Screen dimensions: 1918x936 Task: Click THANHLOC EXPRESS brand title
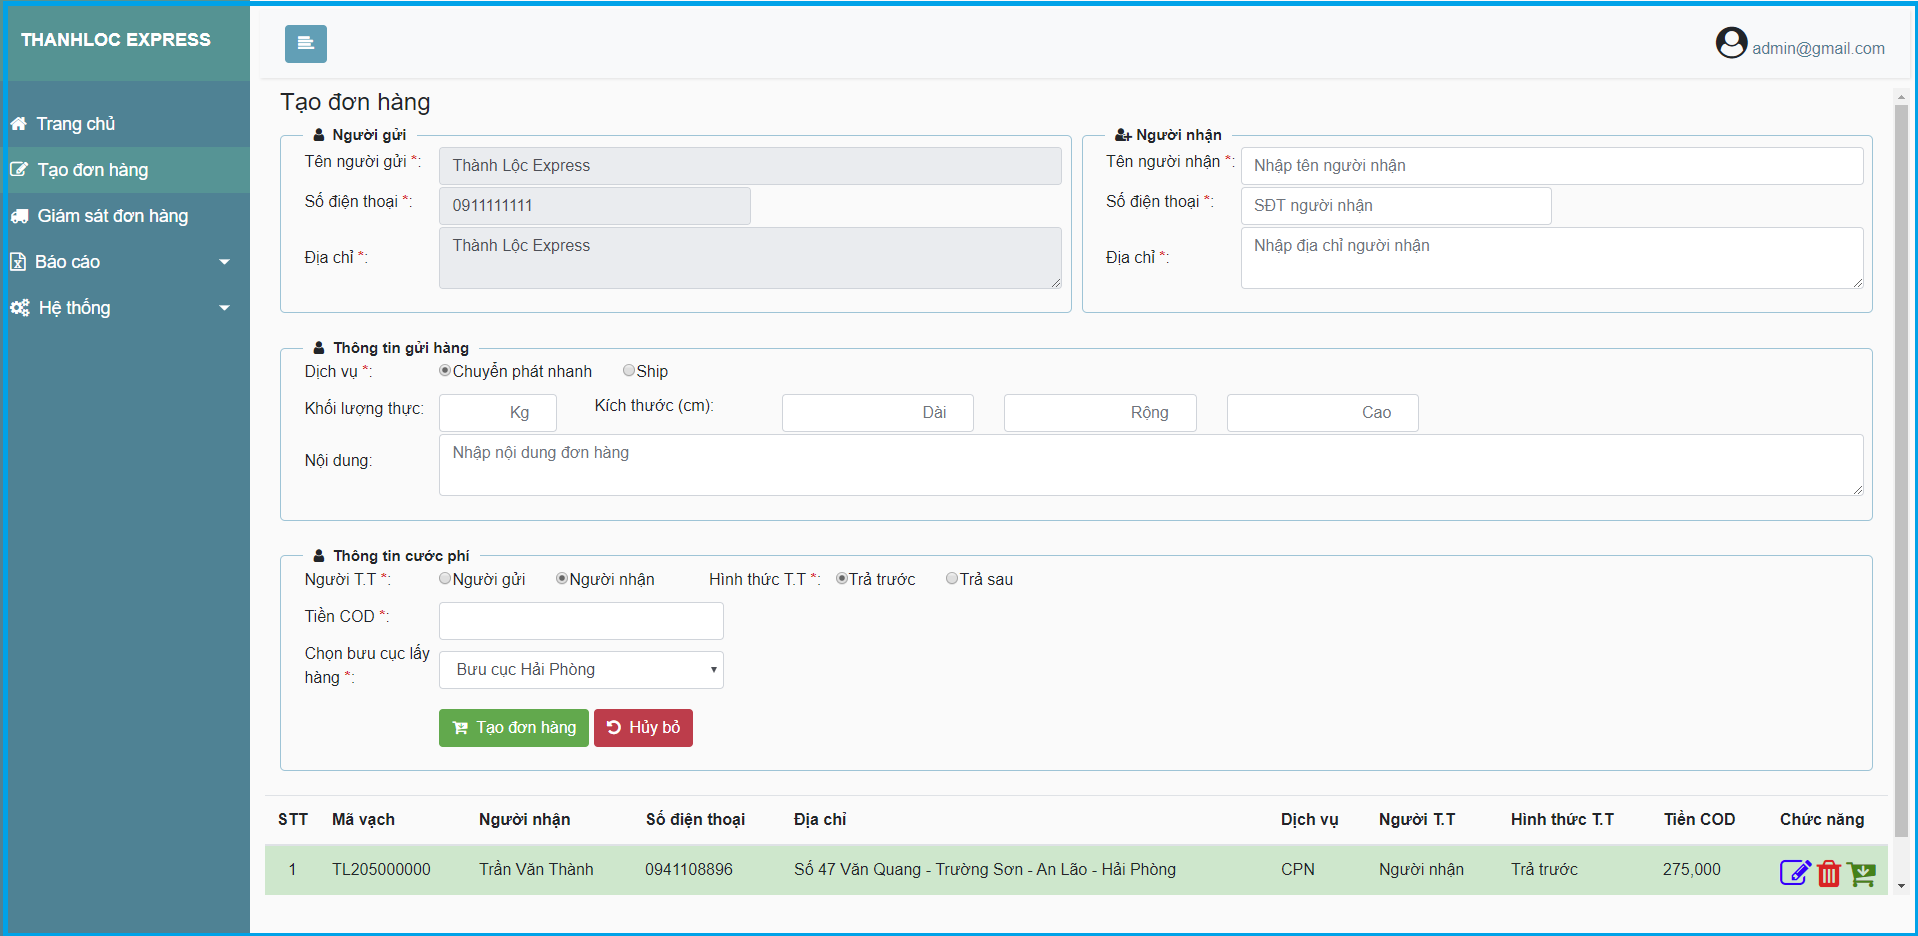pyautogui.click(x=116, y=40)
